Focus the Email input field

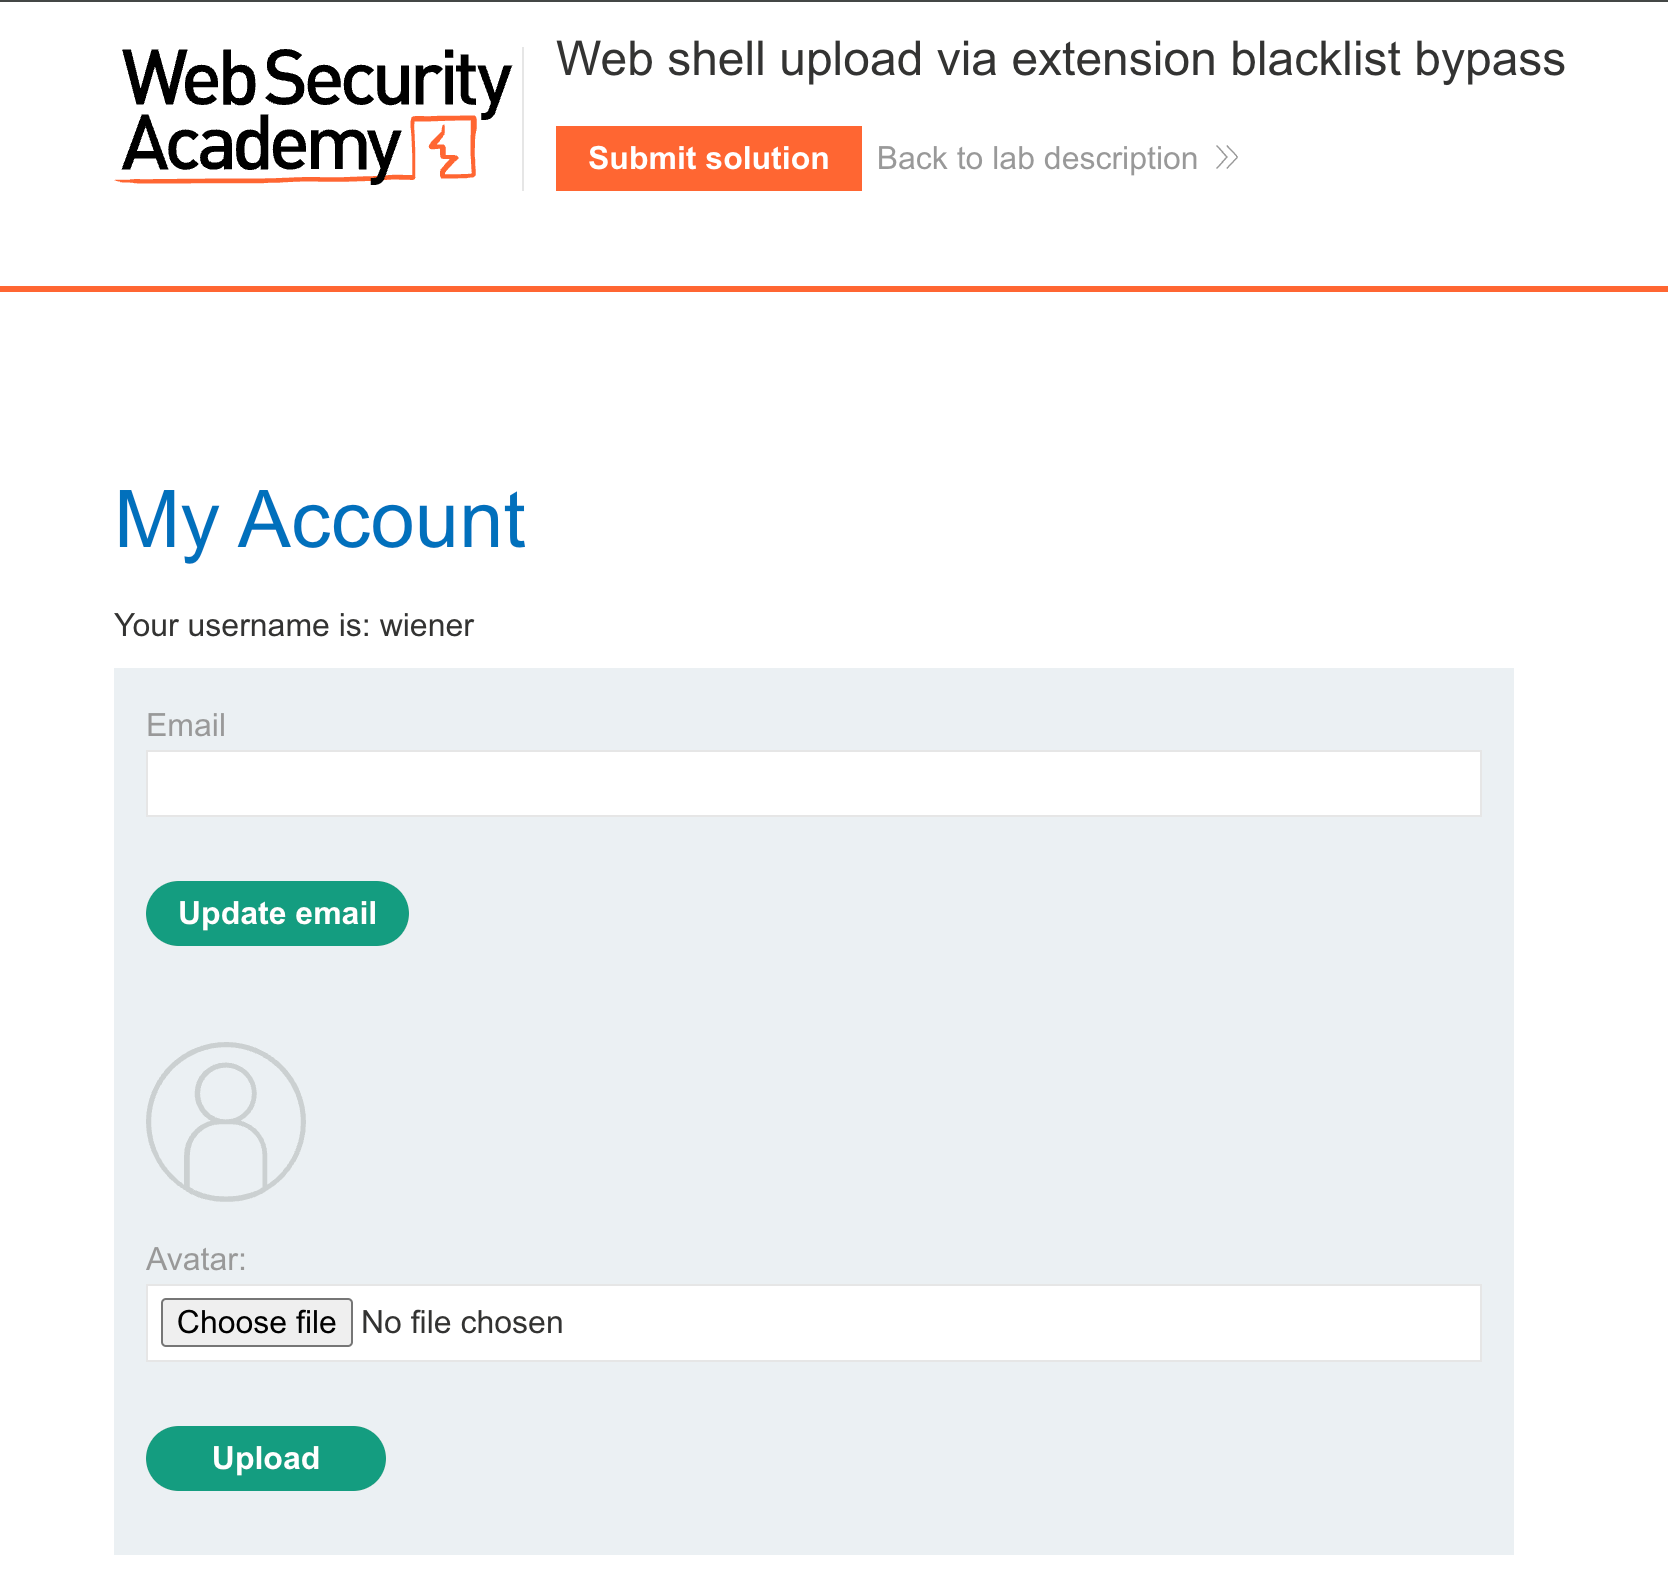click(813, 783)
